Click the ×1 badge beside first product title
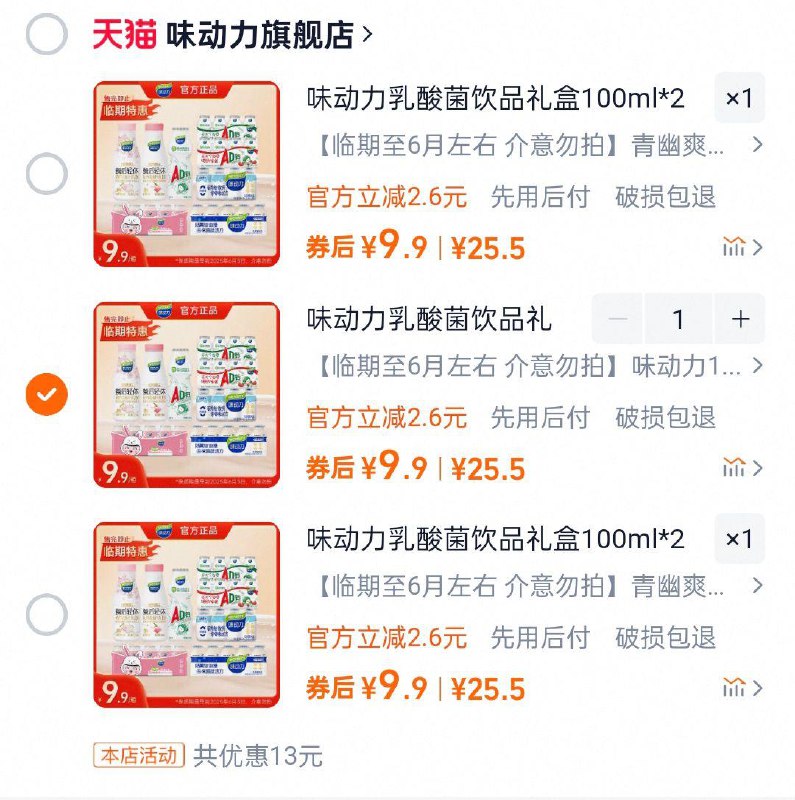The height and width of the screenshot is (800, 795). pos(739,100)
